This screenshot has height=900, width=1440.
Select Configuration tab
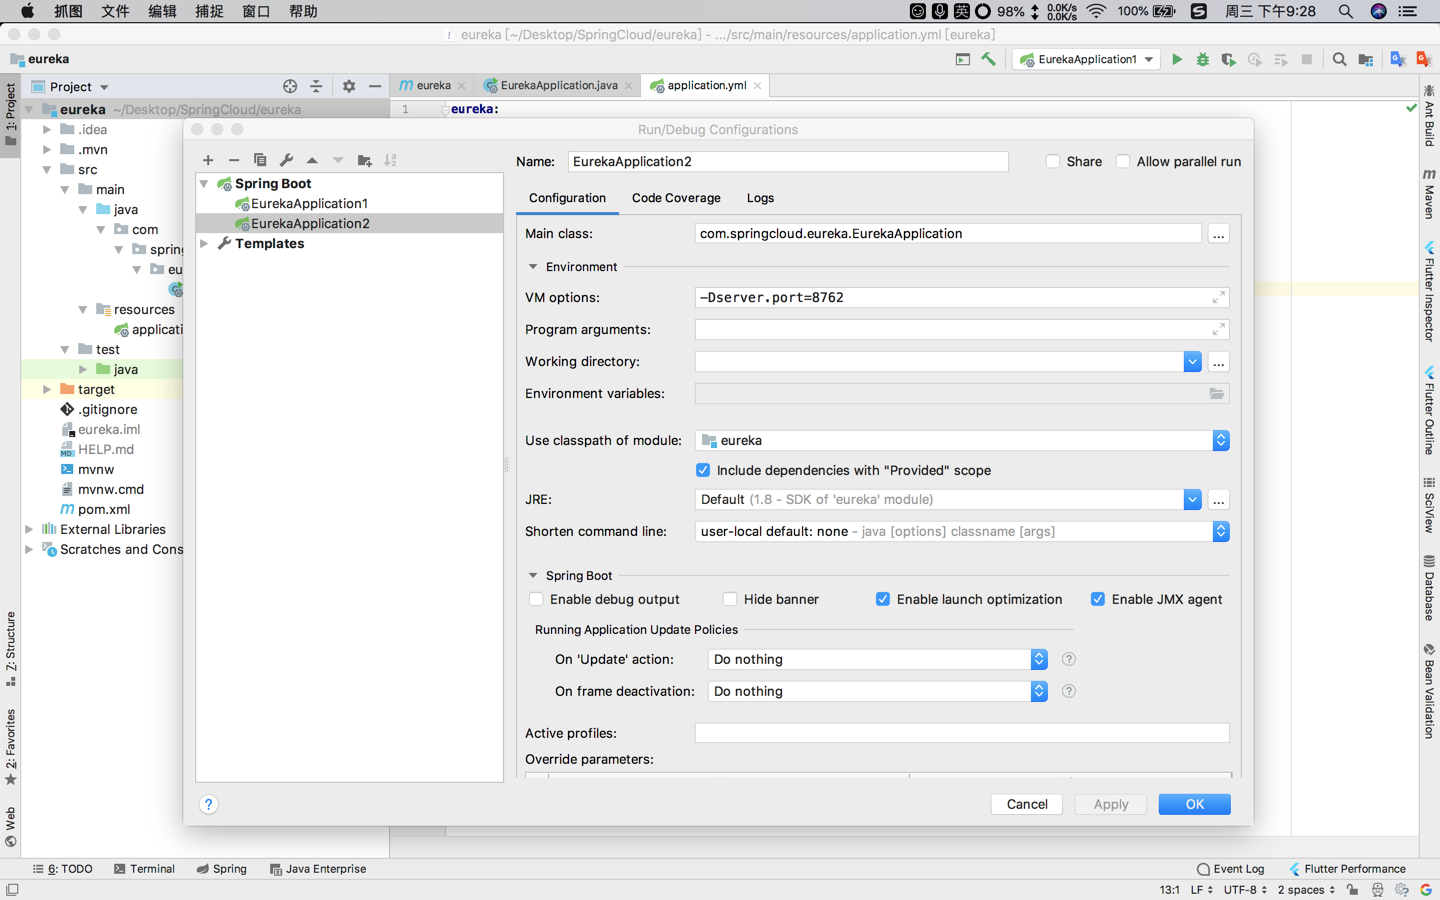567,198
